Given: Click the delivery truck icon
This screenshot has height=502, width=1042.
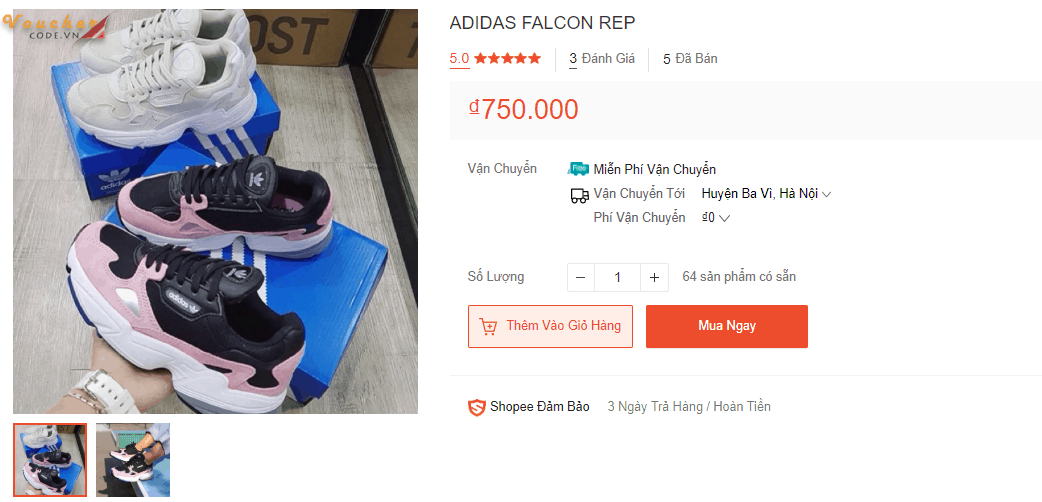Looking at the screenshot, I should [x=579, y=195].
